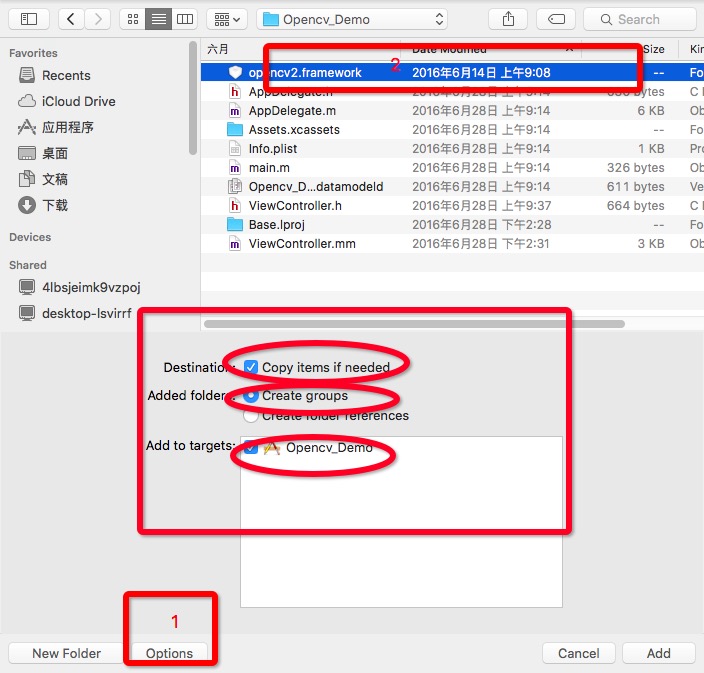Click the share icon in toolbar

pyautogui.click(x=508, y=19)
